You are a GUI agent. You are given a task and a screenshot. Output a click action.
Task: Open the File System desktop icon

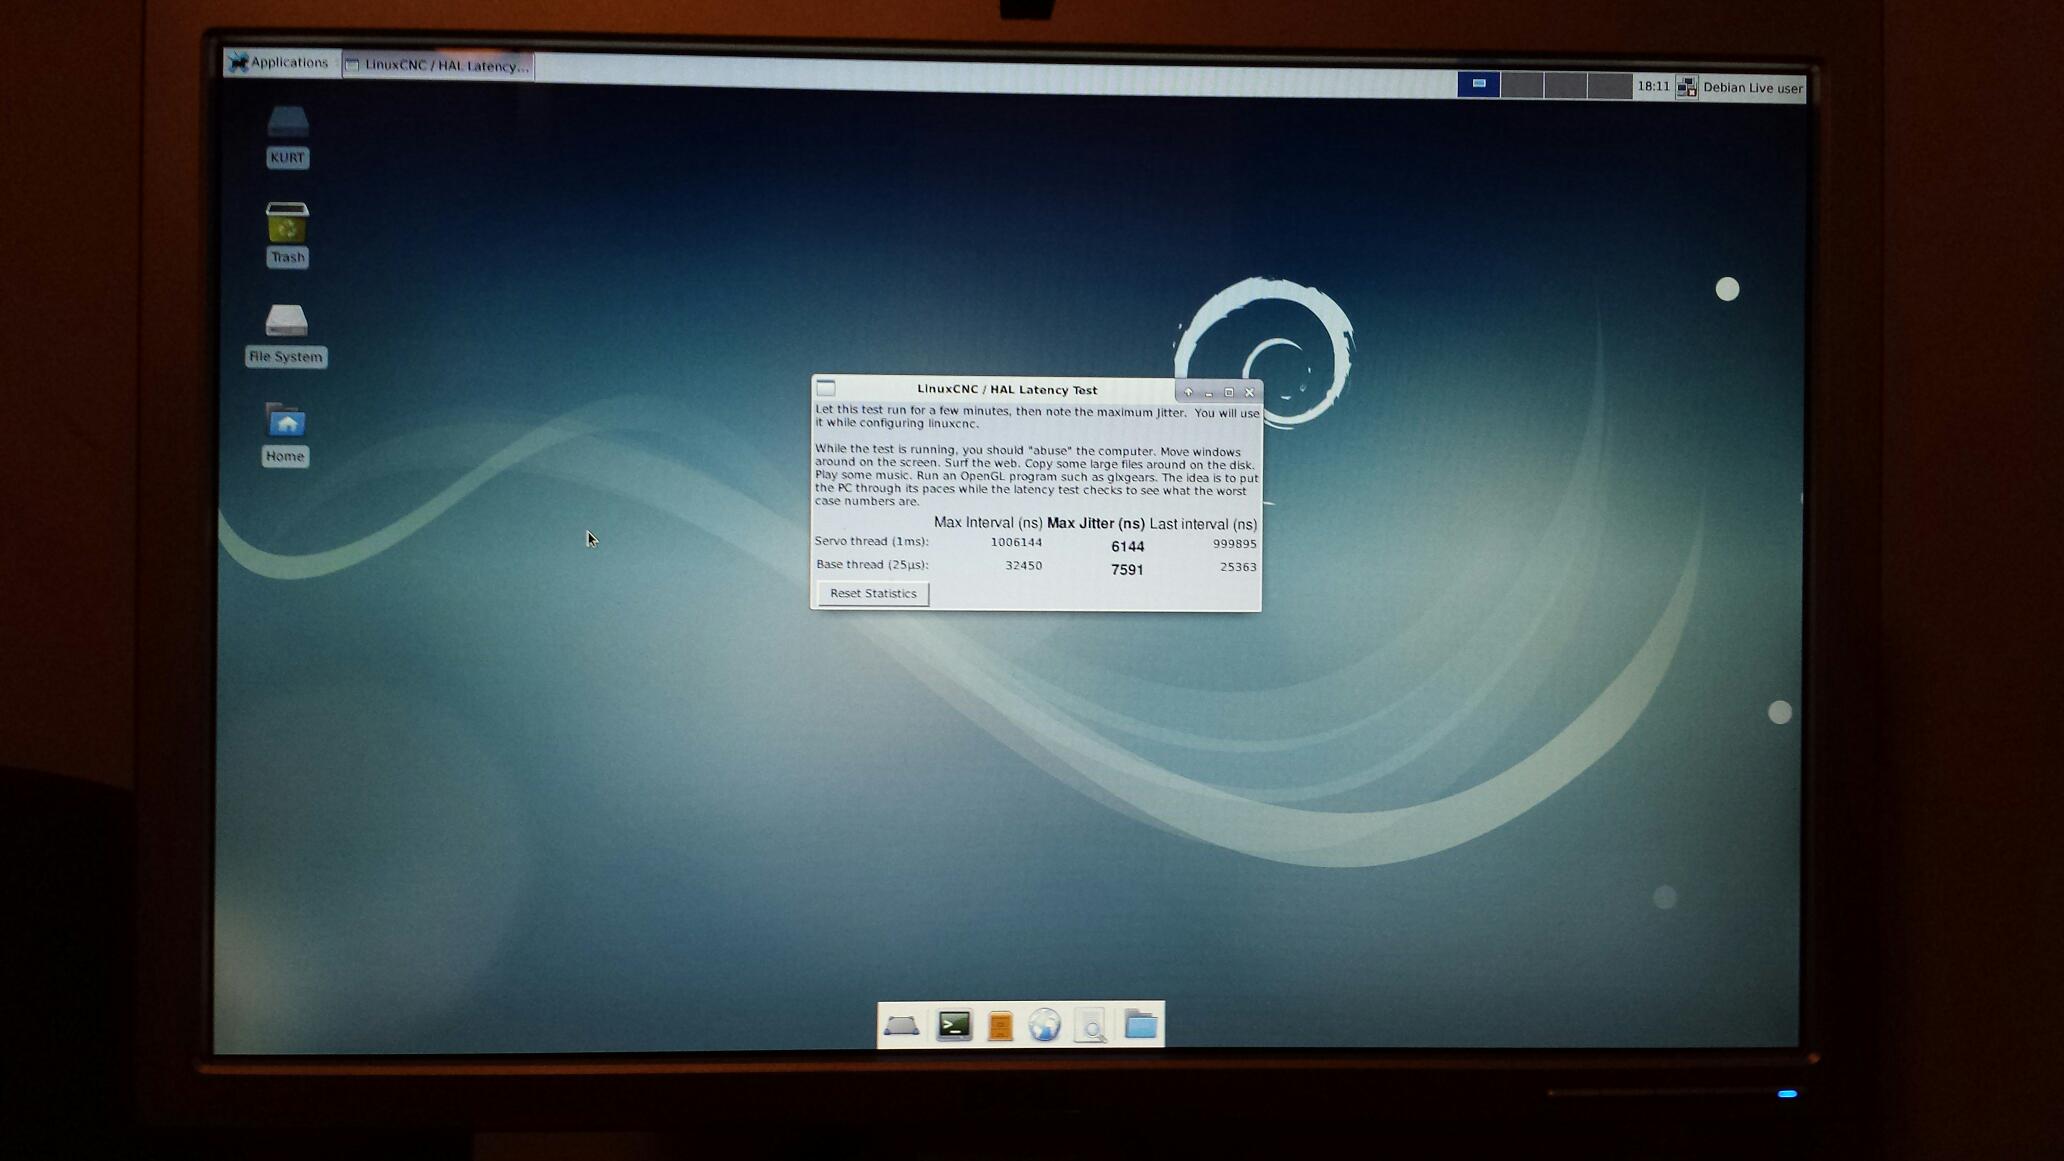286,334
